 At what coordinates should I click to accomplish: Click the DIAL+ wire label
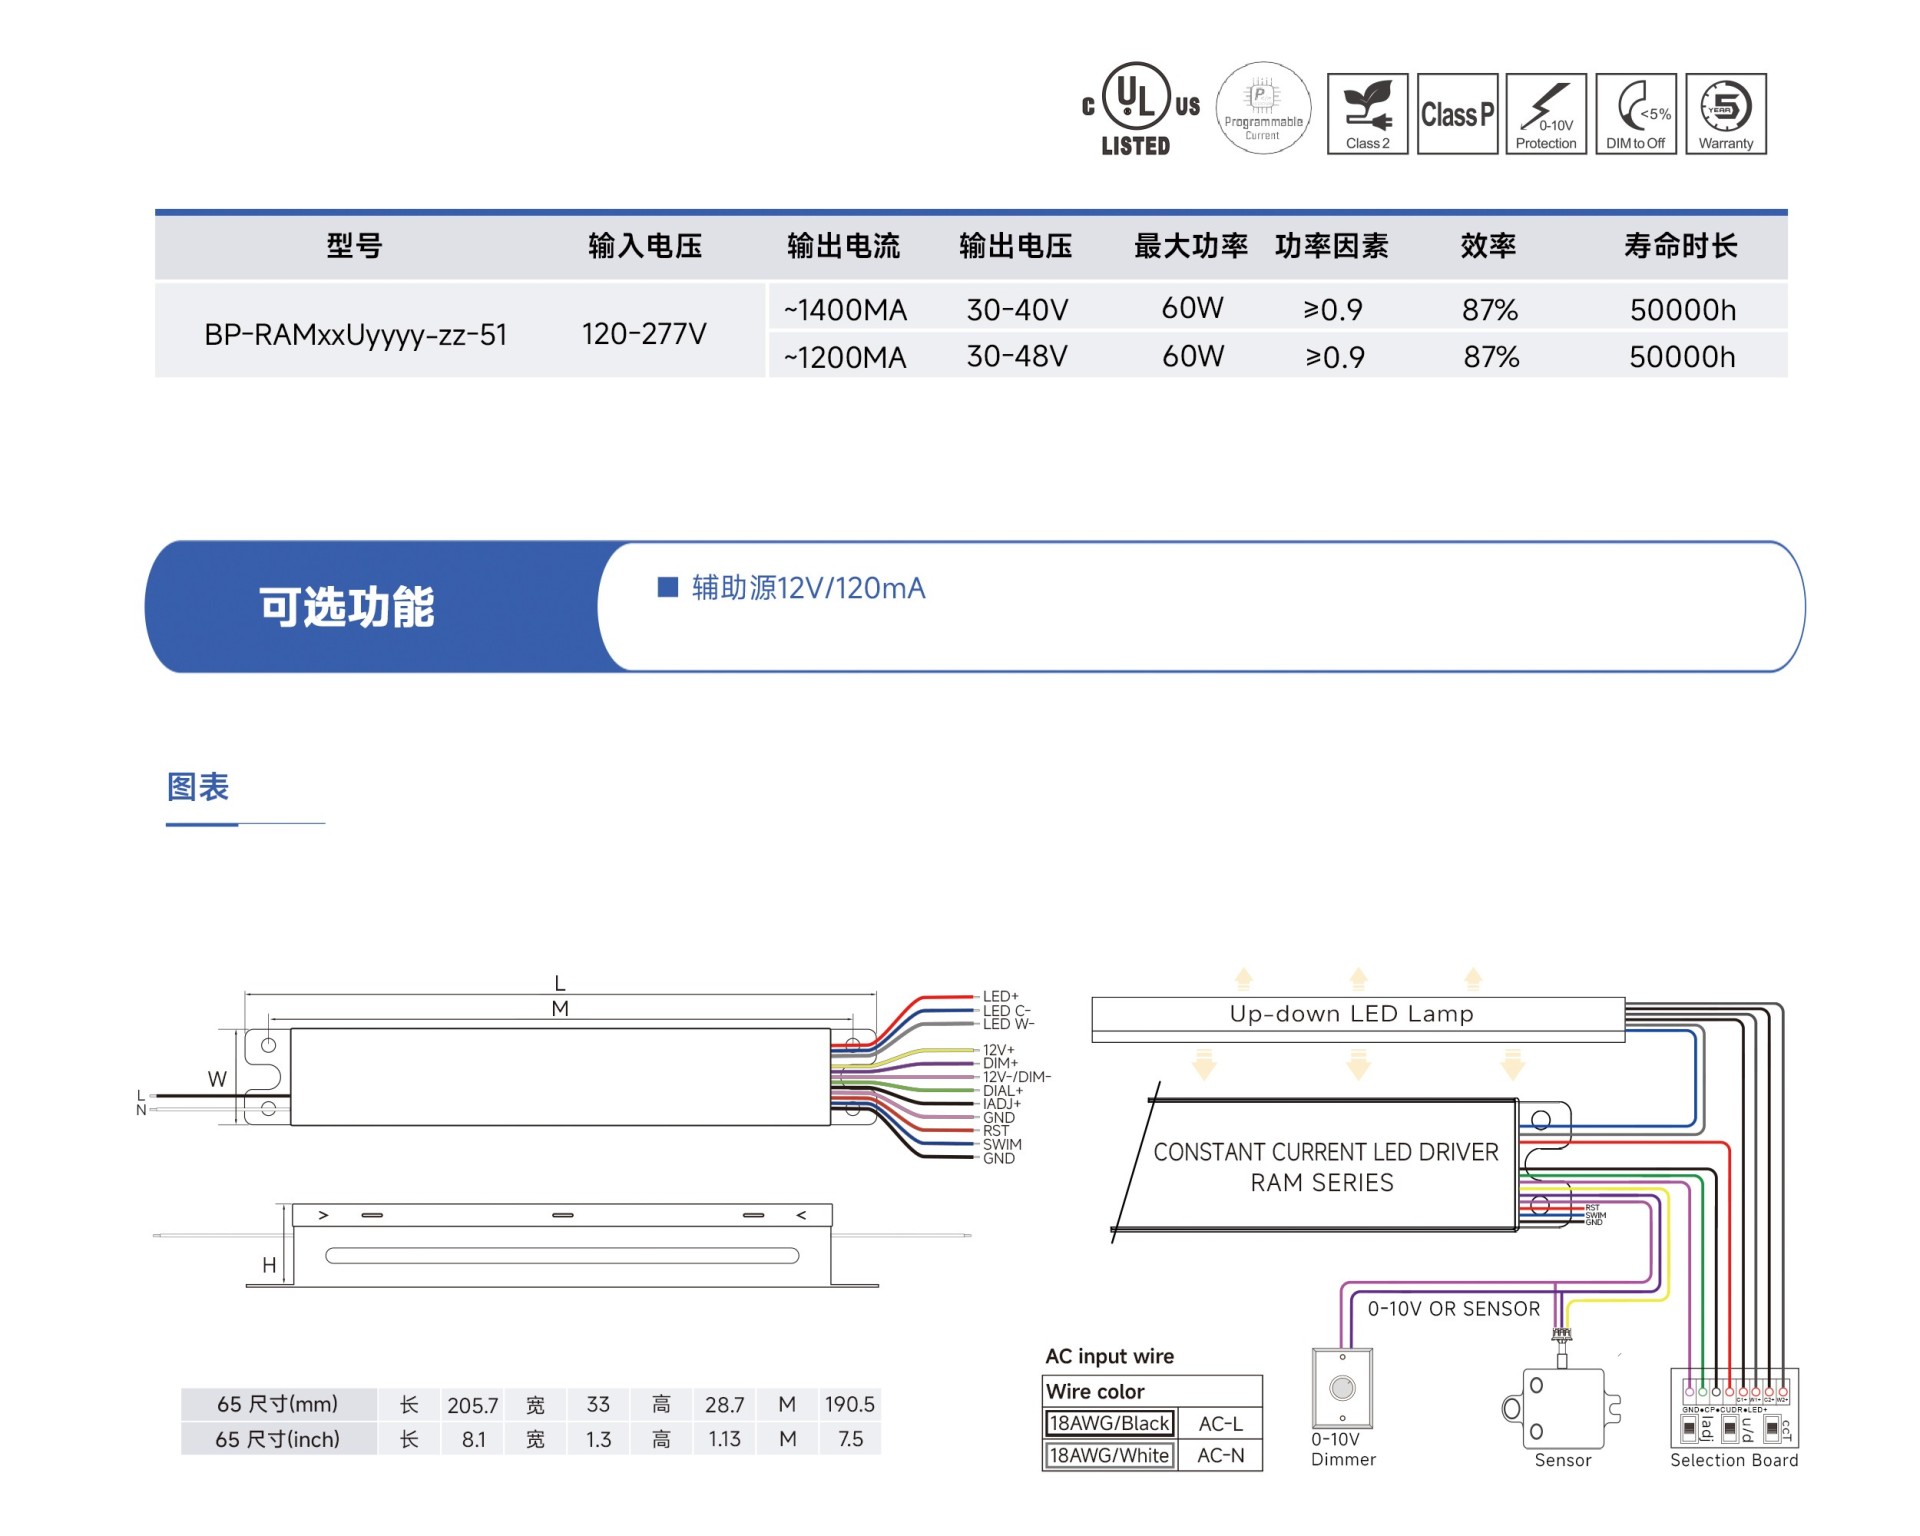(1003, 1091)
